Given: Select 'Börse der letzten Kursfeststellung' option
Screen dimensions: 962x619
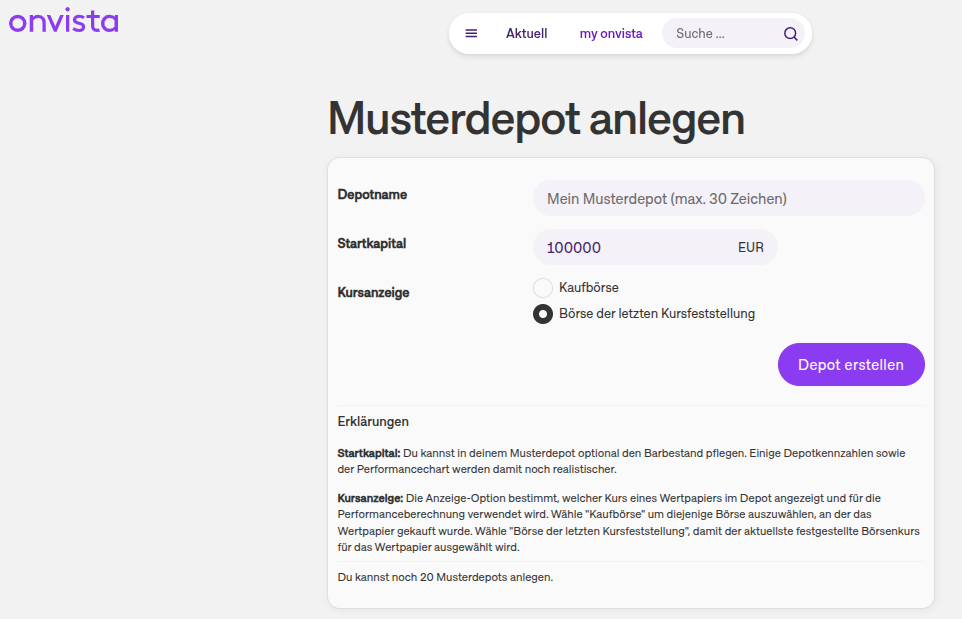Looking at the screenshot, I should click(542, 313).
